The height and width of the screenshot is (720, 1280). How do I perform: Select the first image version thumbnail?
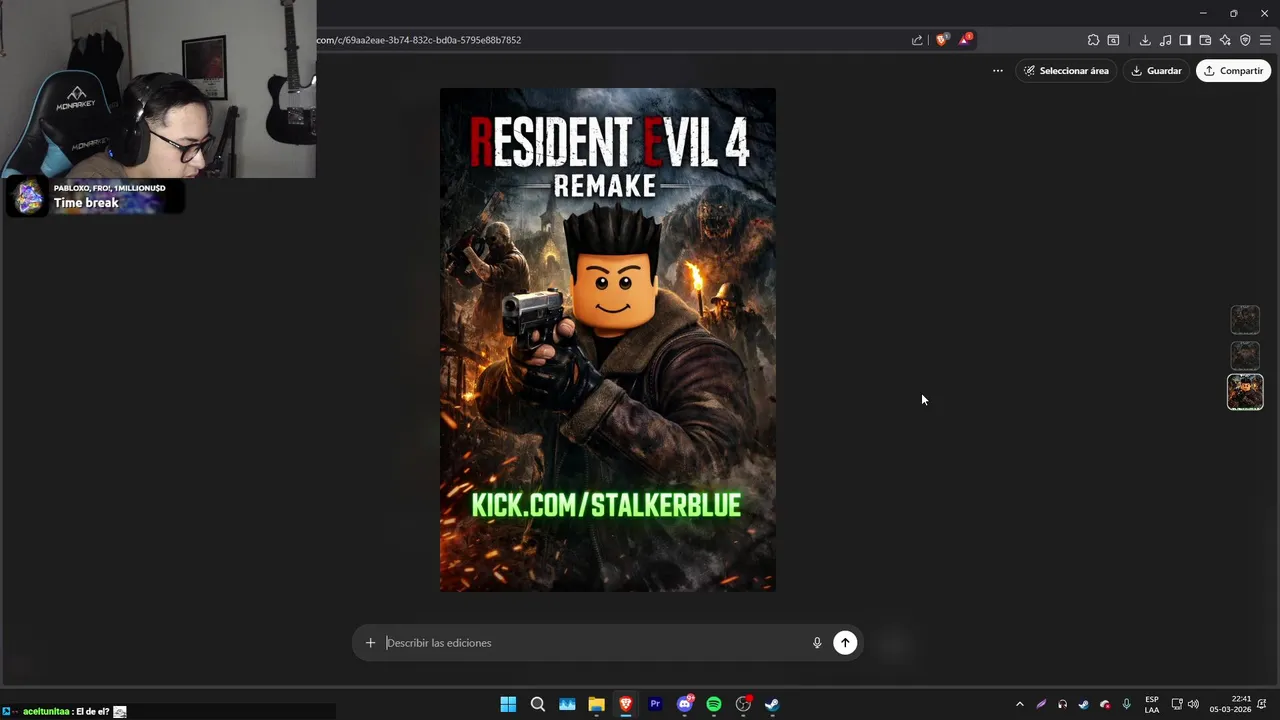point(1245,320)
